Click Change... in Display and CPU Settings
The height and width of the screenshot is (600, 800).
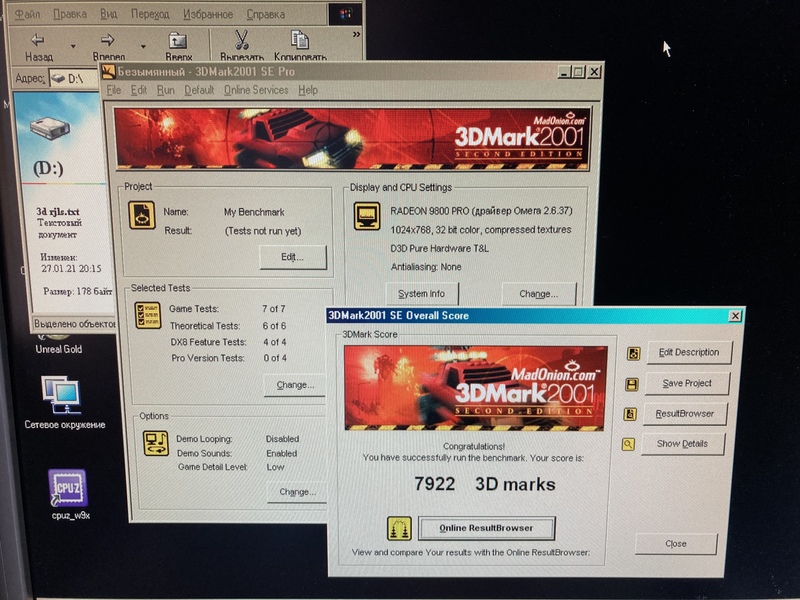click(x=539, y=294)
